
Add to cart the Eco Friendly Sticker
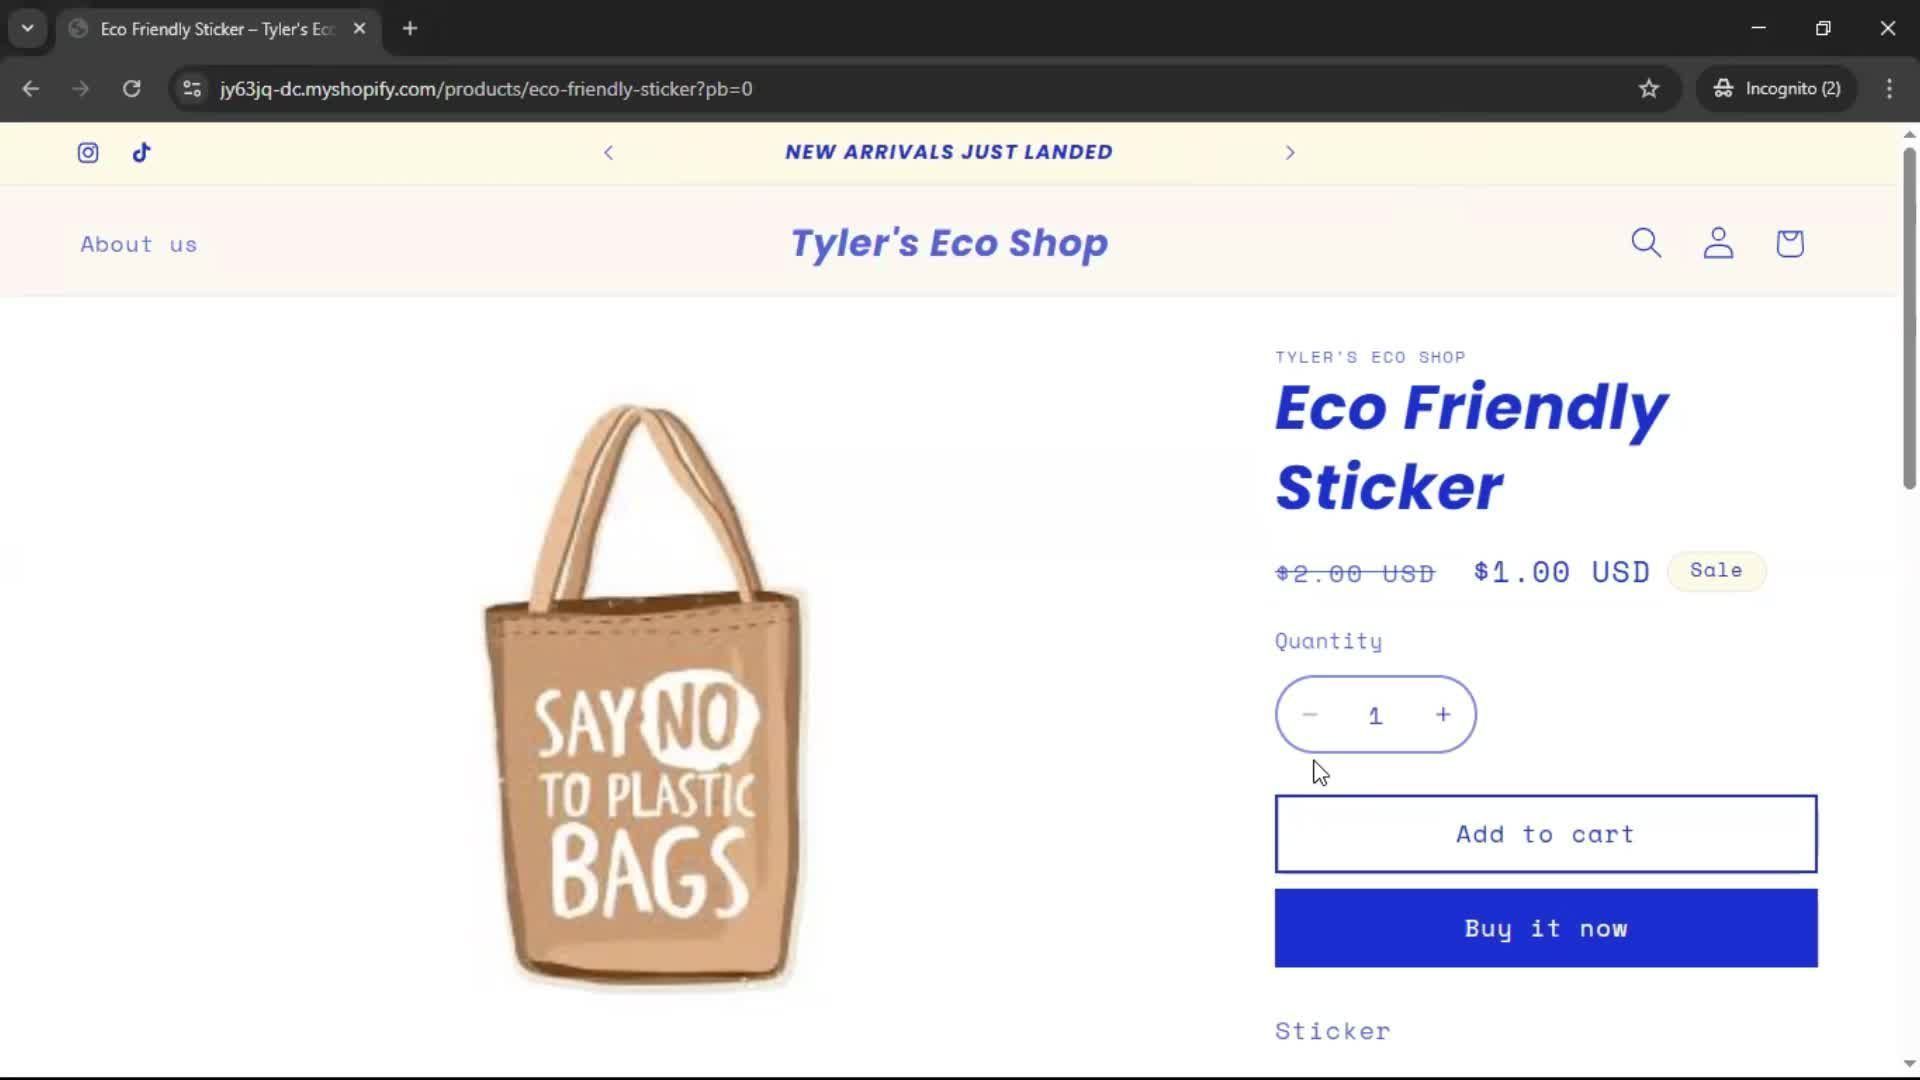click(x=1545, y=834)
